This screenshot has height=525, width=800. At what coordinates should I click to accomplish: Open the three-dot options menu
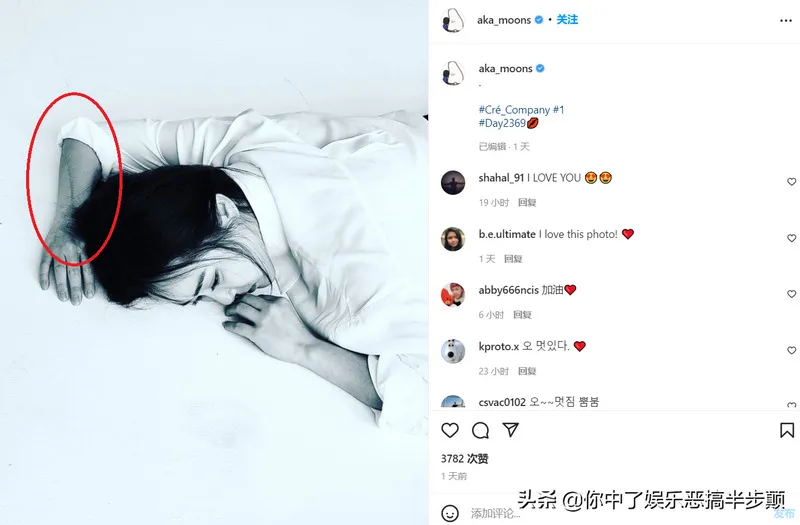[x=786, y=20]
